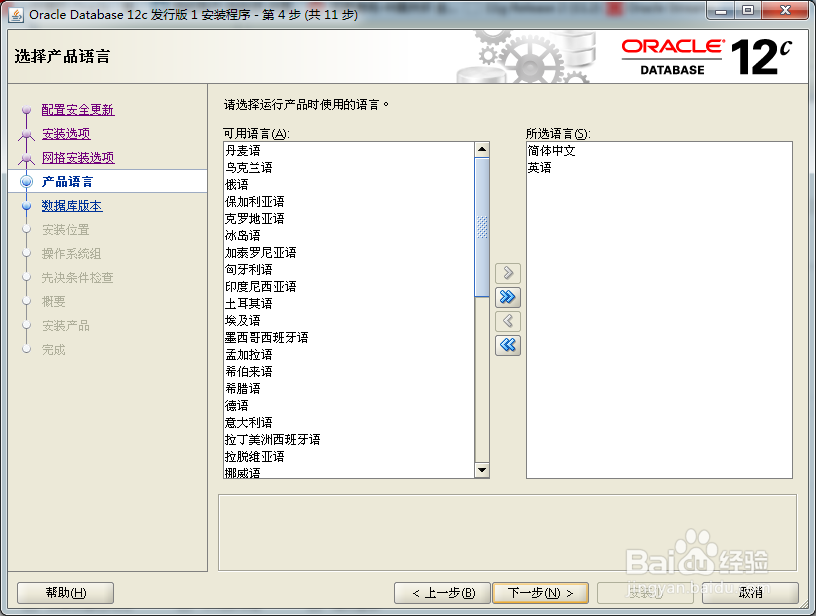Select 英语 in the selected languages list
The height and width of the screenshot is (616, 816).
point(540,166)
